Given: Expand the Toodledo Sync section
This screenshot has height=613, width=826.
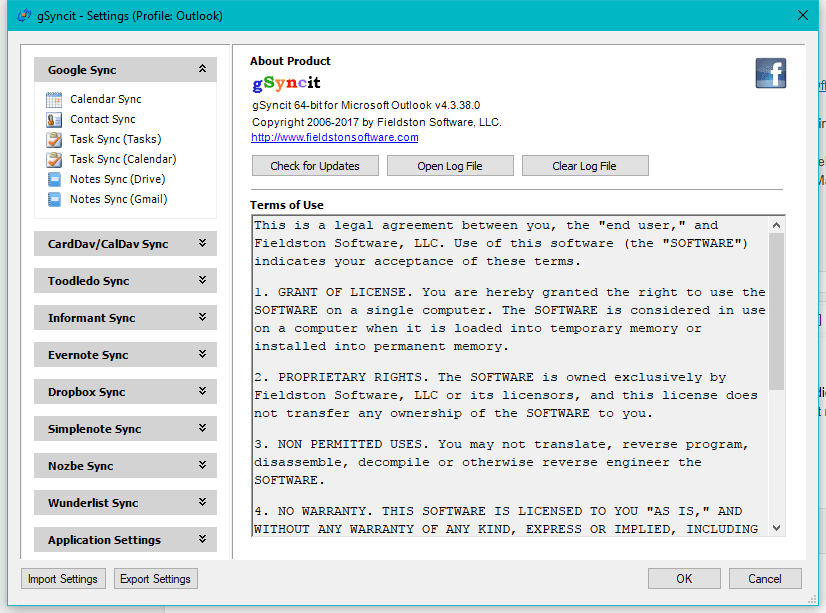Looking at the screenshot, I should pos(125,280).
